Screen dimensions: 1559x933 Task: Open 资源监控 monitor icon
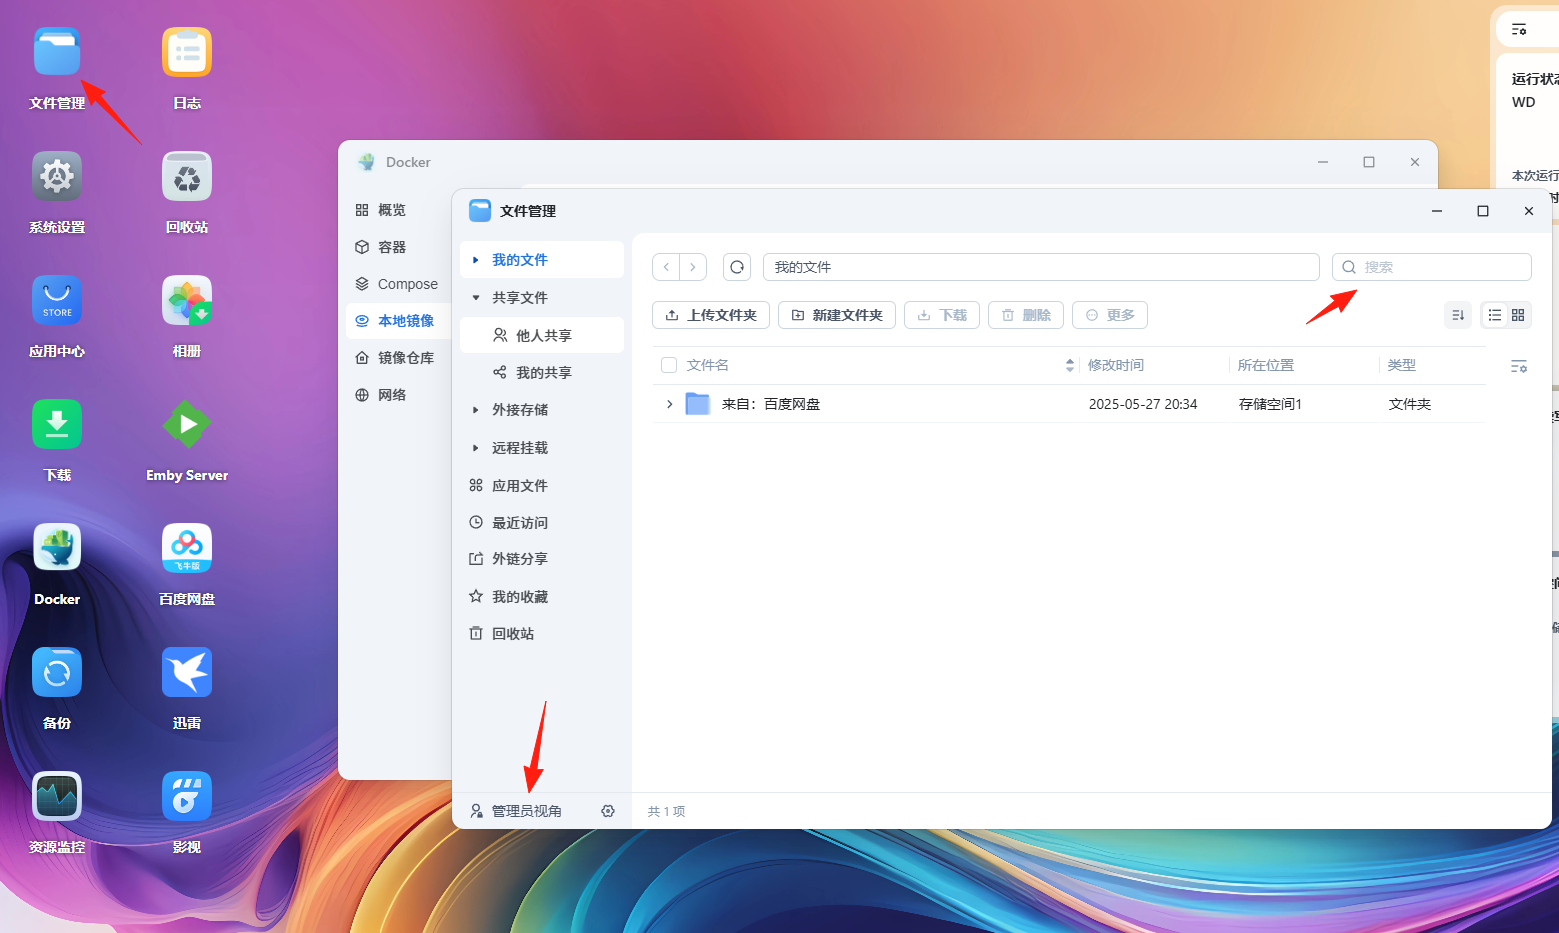tap(57, 796)
